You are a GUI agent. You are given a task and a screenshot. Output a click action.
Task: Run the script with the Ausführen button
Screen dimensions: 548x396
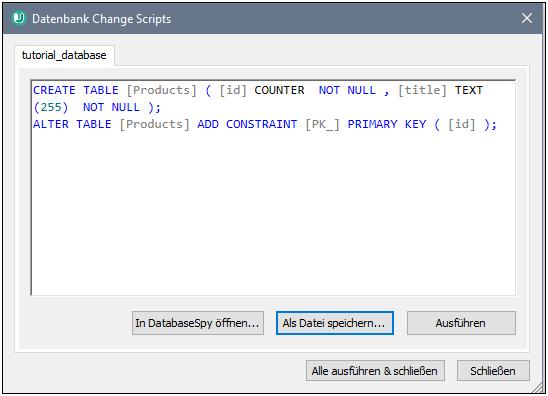tap(461, 323)
